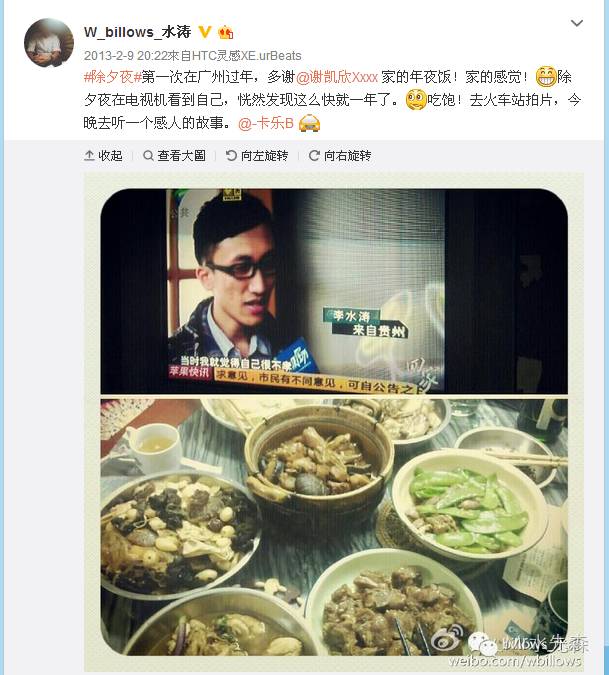Click the expanded TV and dinner photo

(334, 422)
